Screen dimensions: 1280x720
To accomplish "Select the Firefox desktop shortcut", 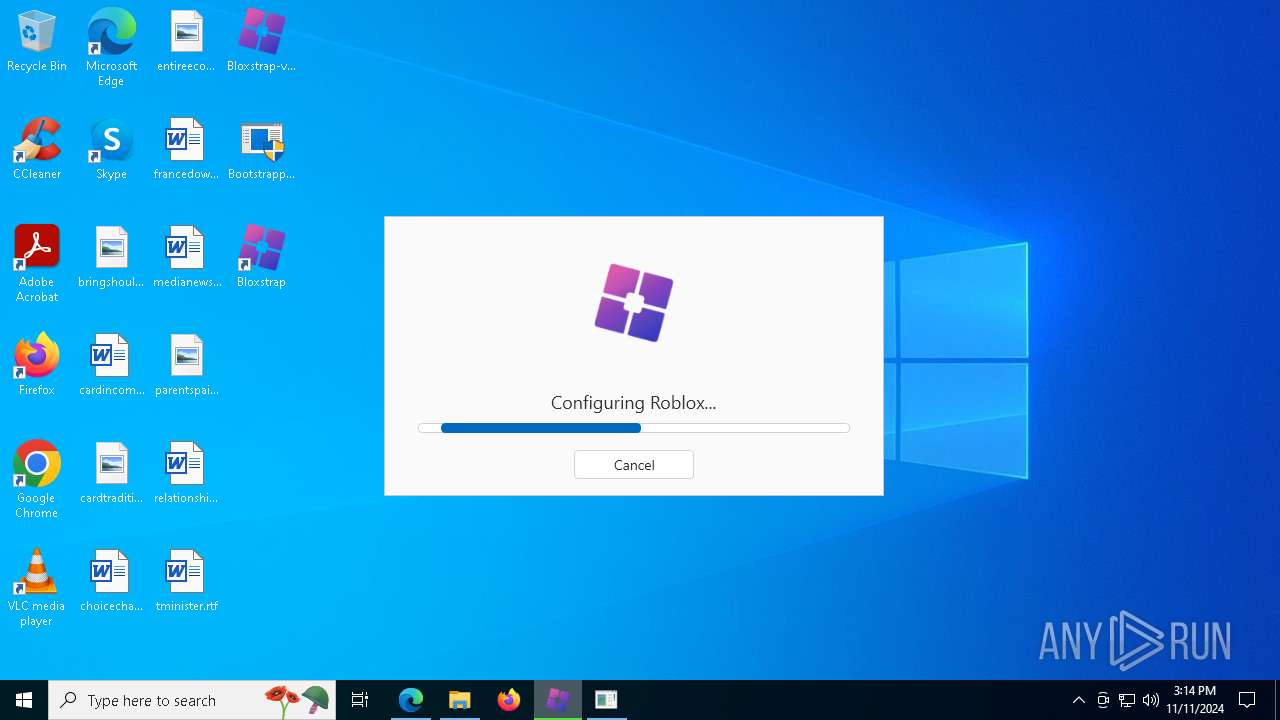I will (x=37, y=365).
